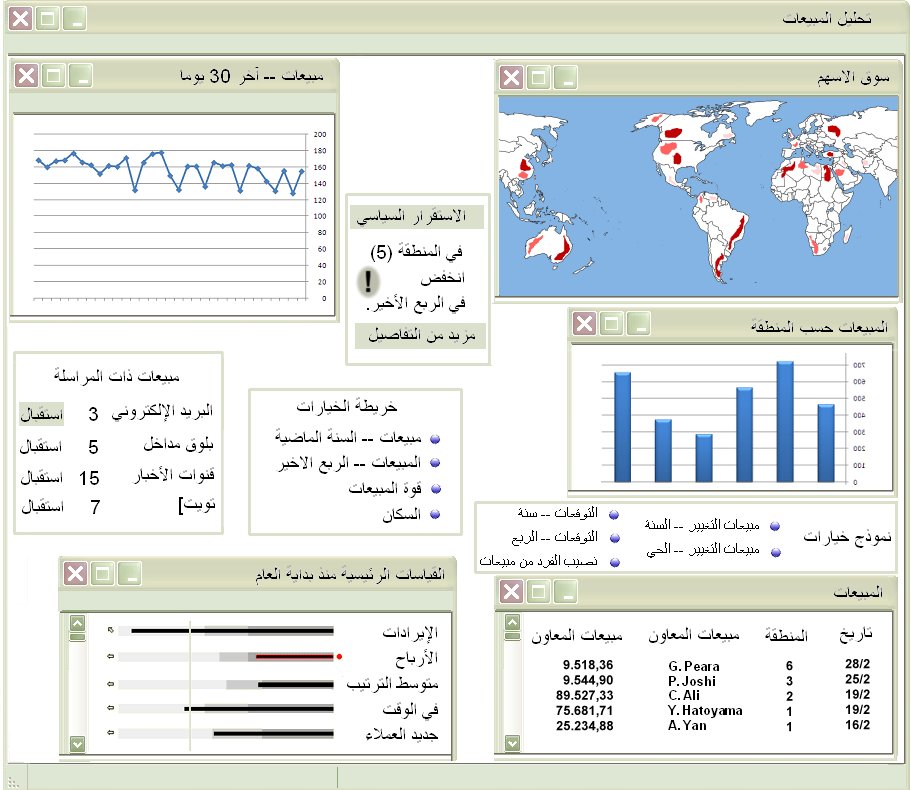The image size is (911, 790).
Task: Open مزيد من التفاصيل link
Action: coord(420,335)
